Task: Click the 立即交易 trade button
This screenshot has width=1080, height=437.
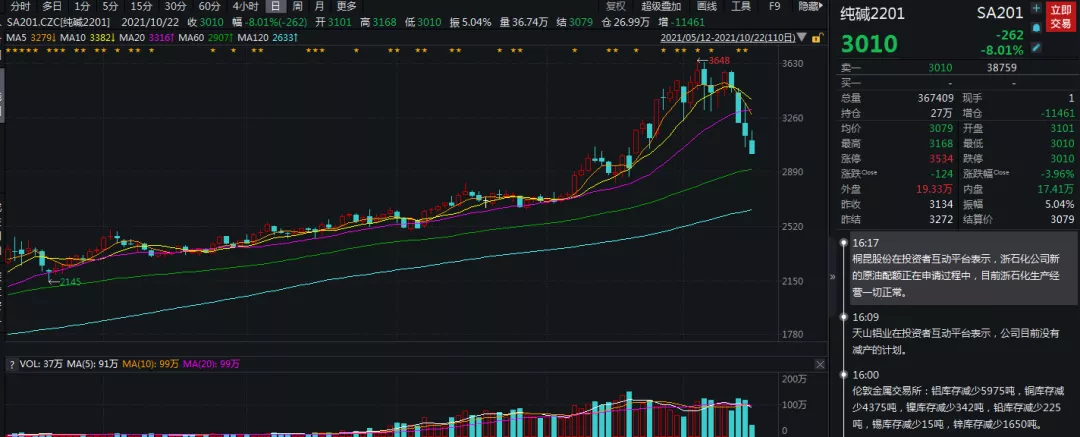Action: coord(1060,17)
